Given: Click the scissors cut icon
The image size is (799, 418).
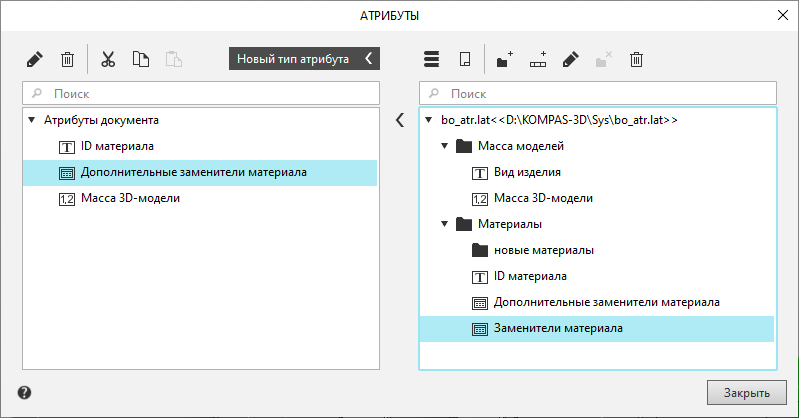Looking at the screenshot, I should [109, 60].
